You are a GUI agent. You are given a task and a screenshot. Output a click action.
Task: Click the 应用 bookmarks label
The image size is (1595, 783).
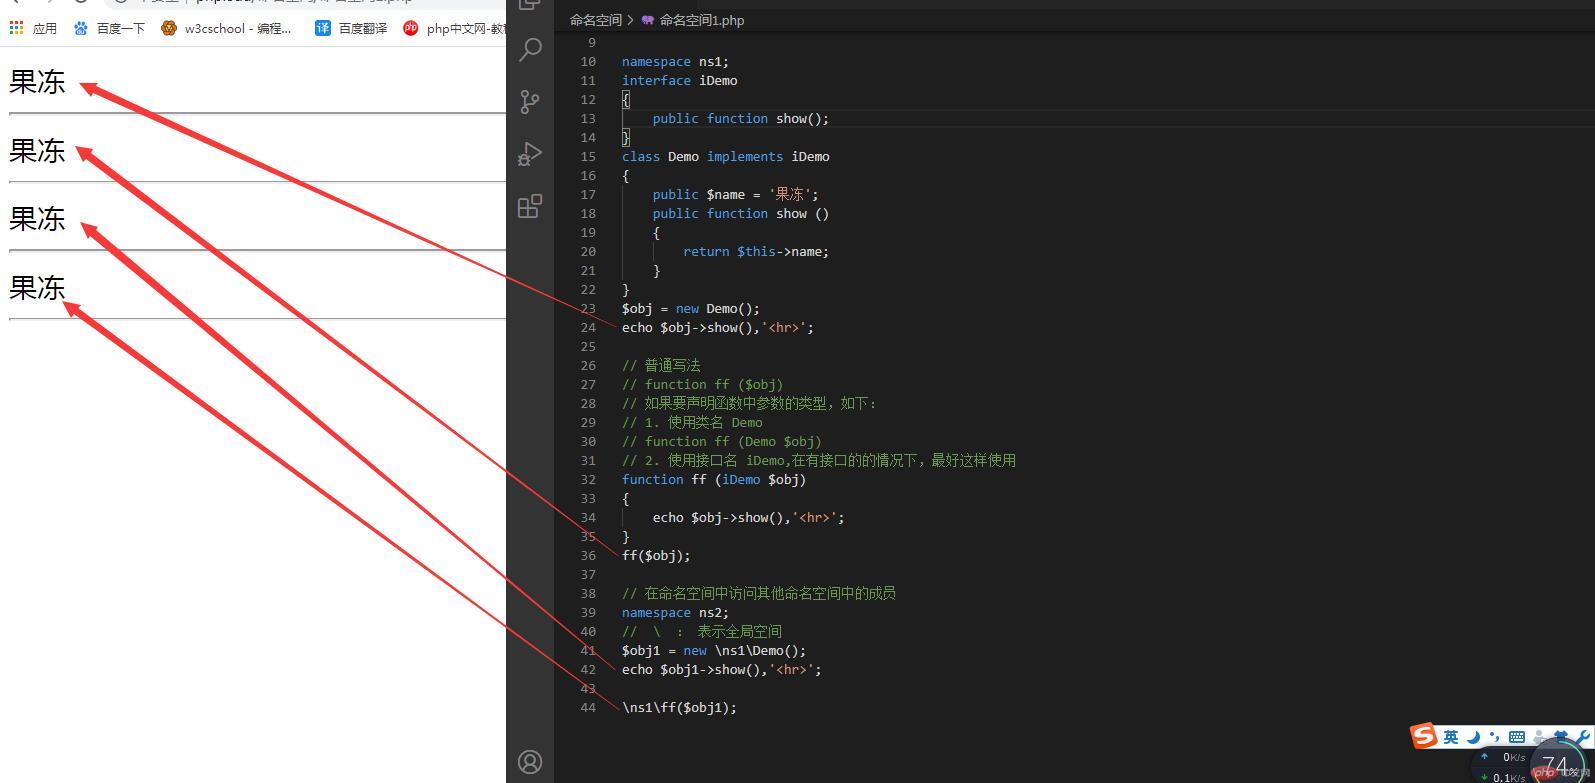click(x=45, y=28)
